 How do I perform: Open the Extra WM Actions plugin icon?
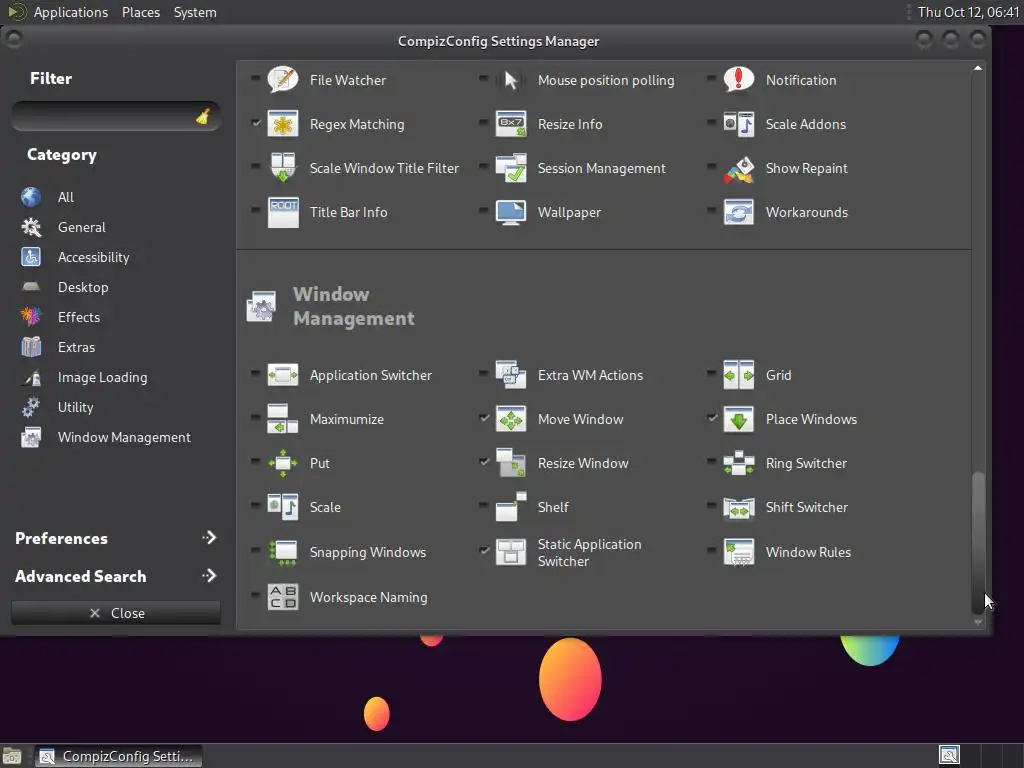tap(511, 375)
